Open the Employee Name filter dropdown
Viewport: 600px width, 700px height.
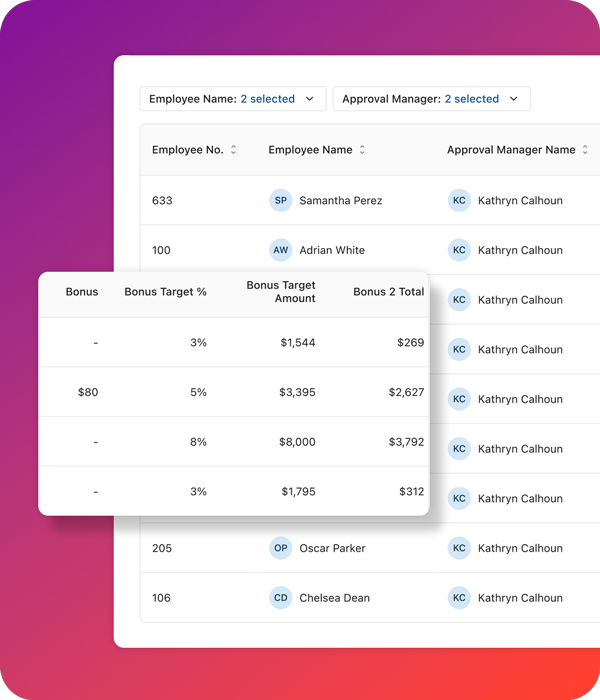(x=232, y=99)
